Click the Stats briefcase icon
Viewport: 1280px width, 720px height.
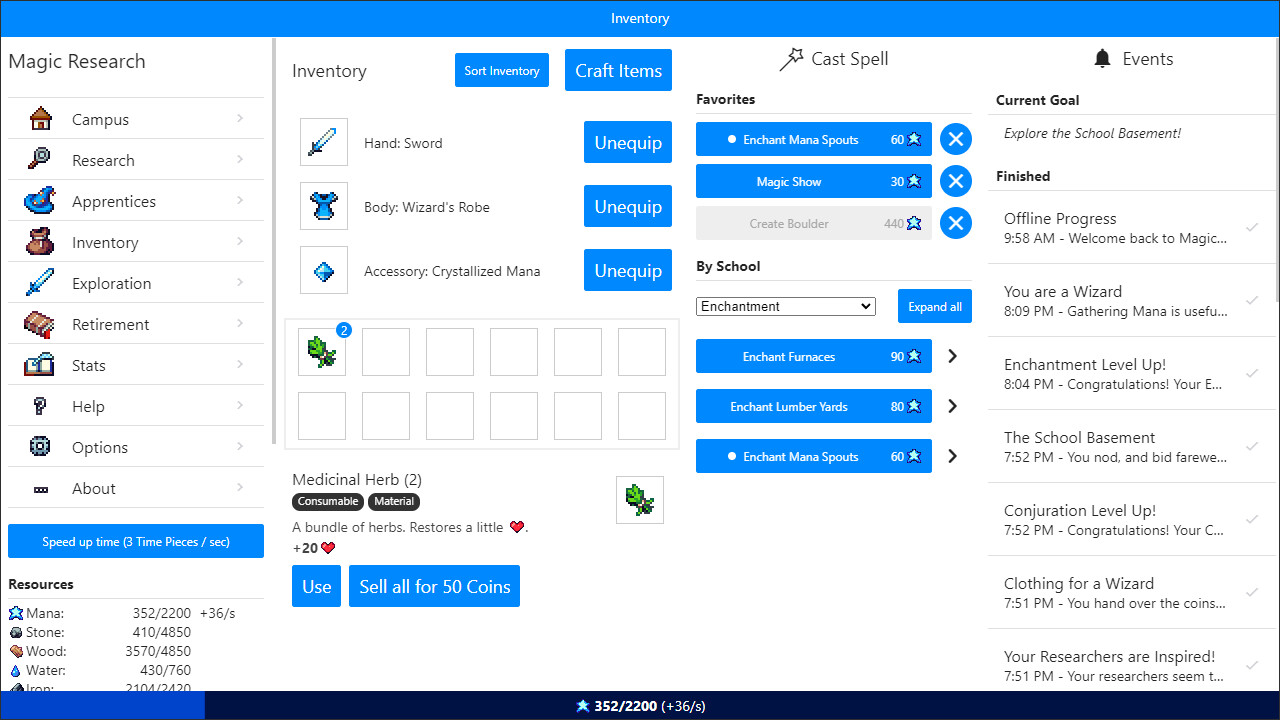pyautogui.click(x=39, y=363)
